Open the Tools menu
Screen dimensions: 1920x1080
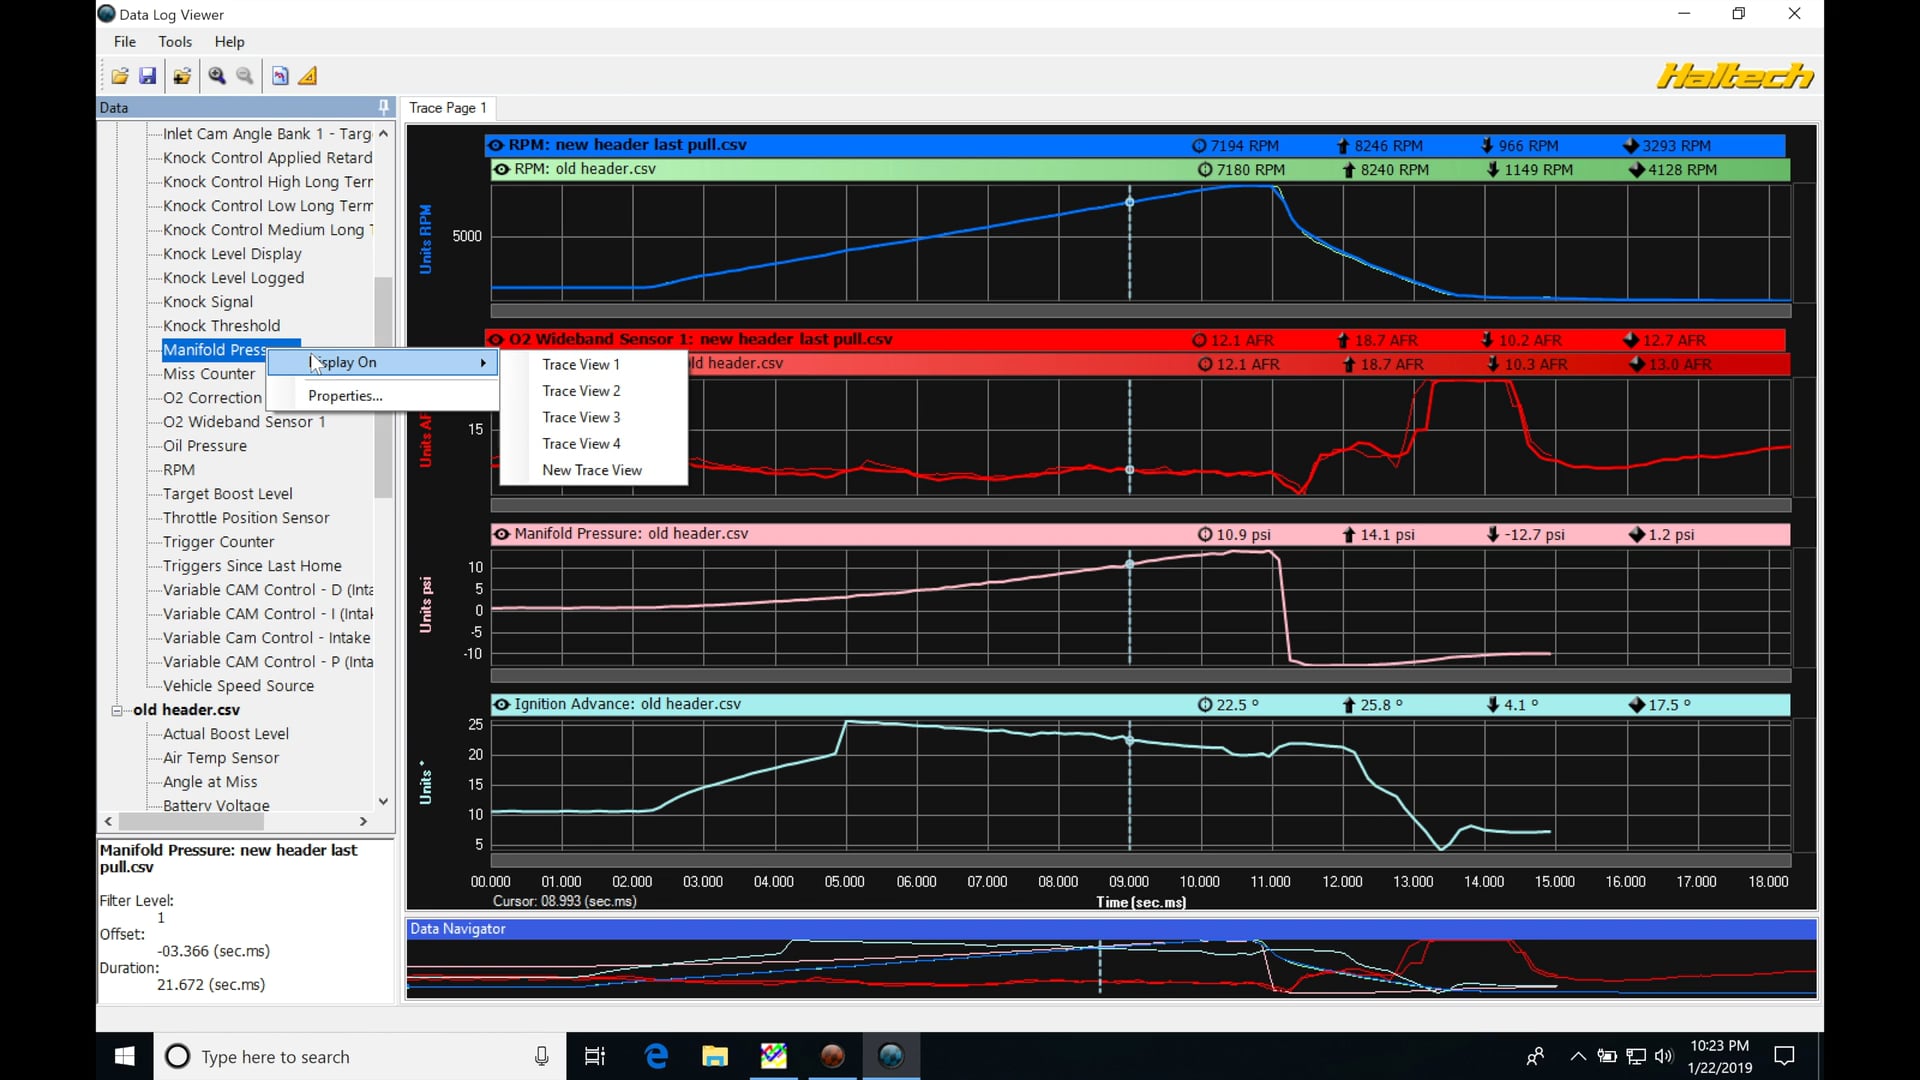(175, 41)
